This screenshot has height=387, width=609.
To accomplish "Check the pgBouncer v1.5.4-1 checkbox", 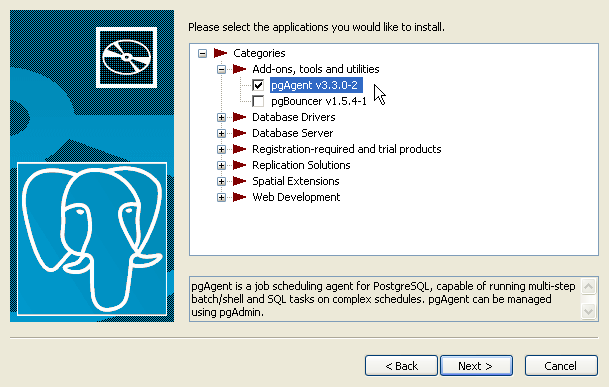I will (258, 101).
